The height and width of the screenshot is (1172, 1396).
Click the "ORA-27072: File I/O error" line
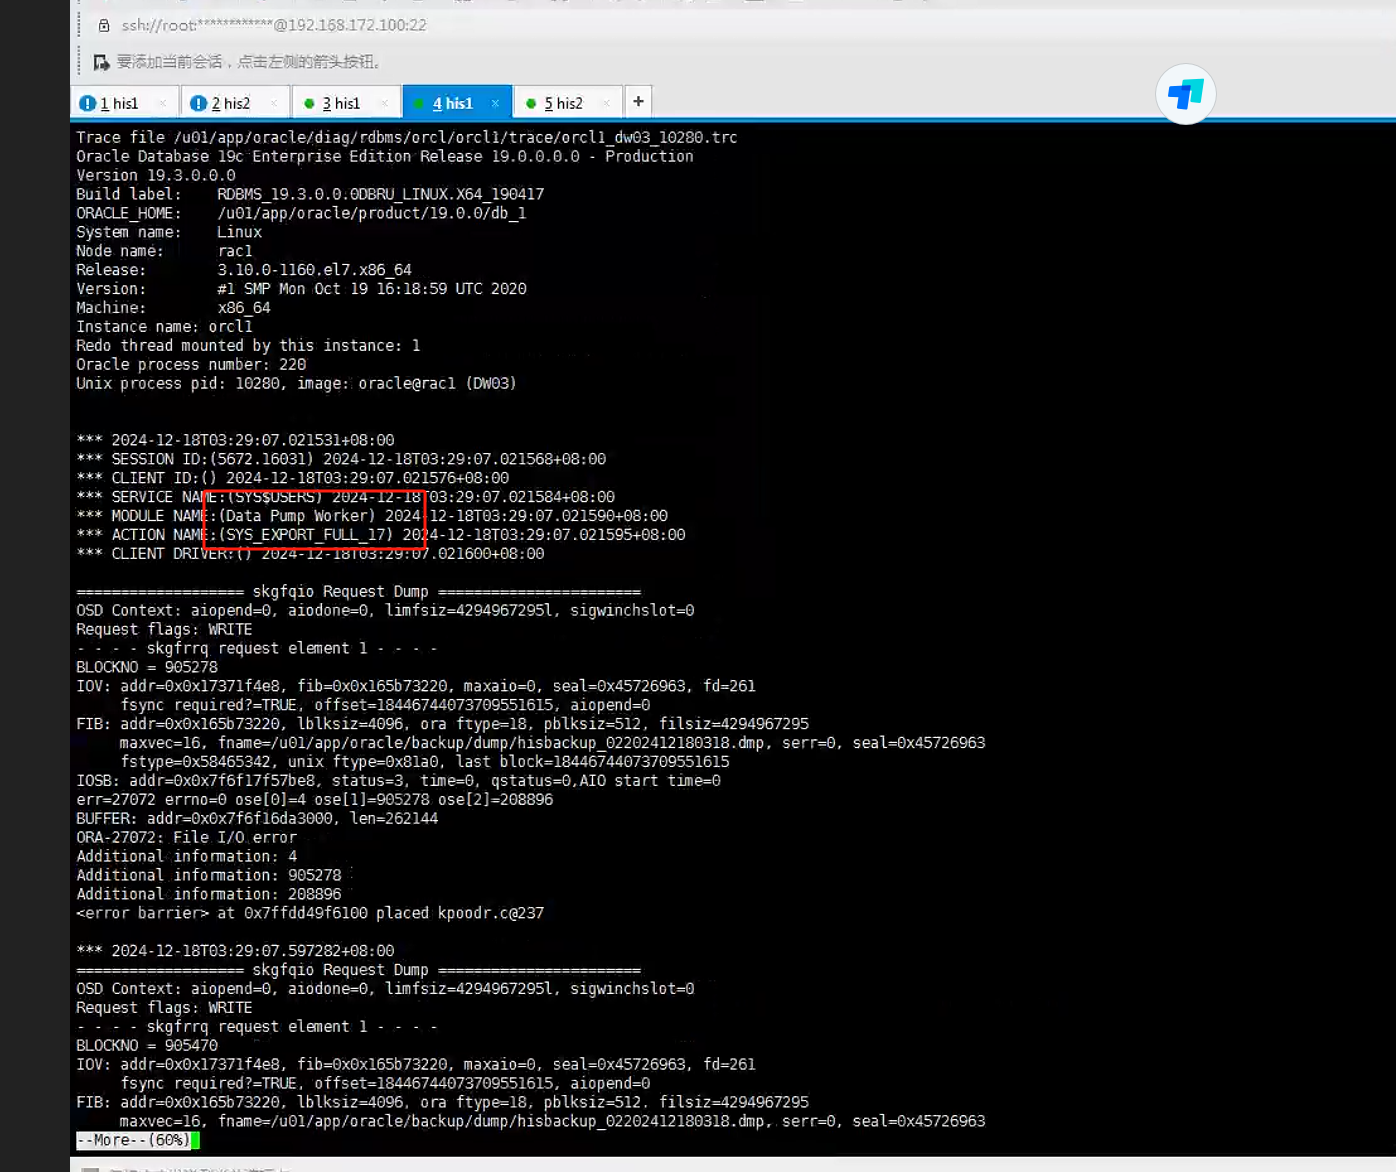186,838
